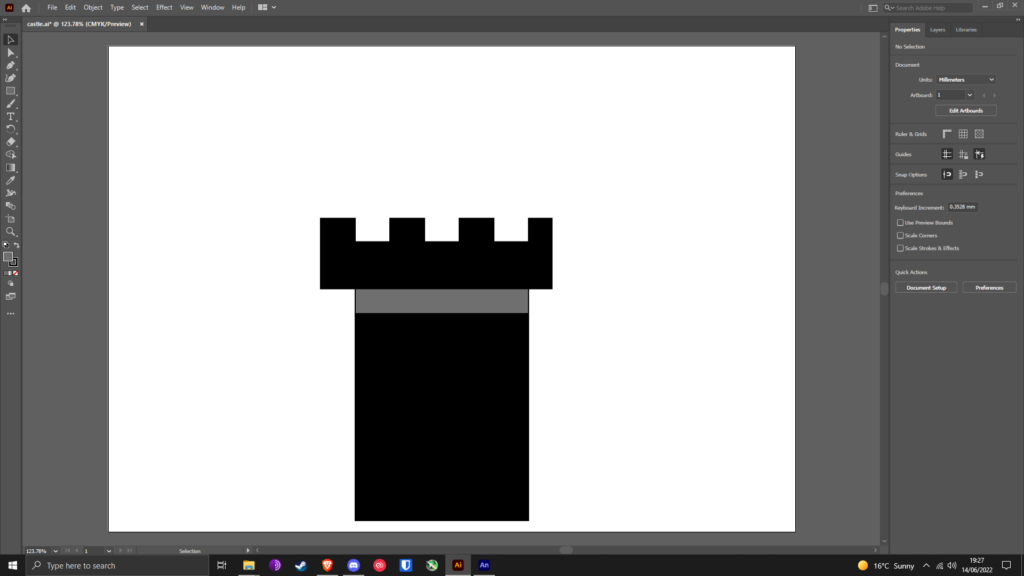This screenshot has height=576, width=1024.
Task: Toggle show guides button
Action: tap(947, 154)
